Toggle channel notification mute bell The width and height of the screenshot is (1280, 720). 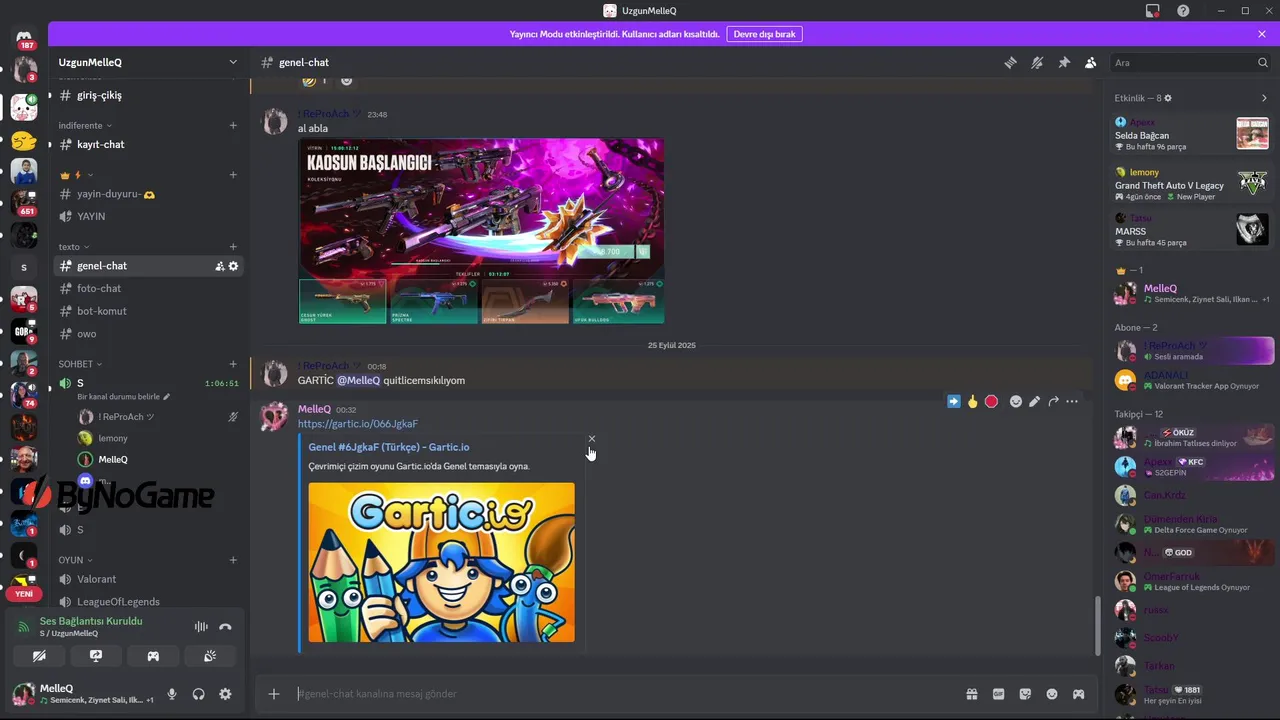tap(1037, 62)
